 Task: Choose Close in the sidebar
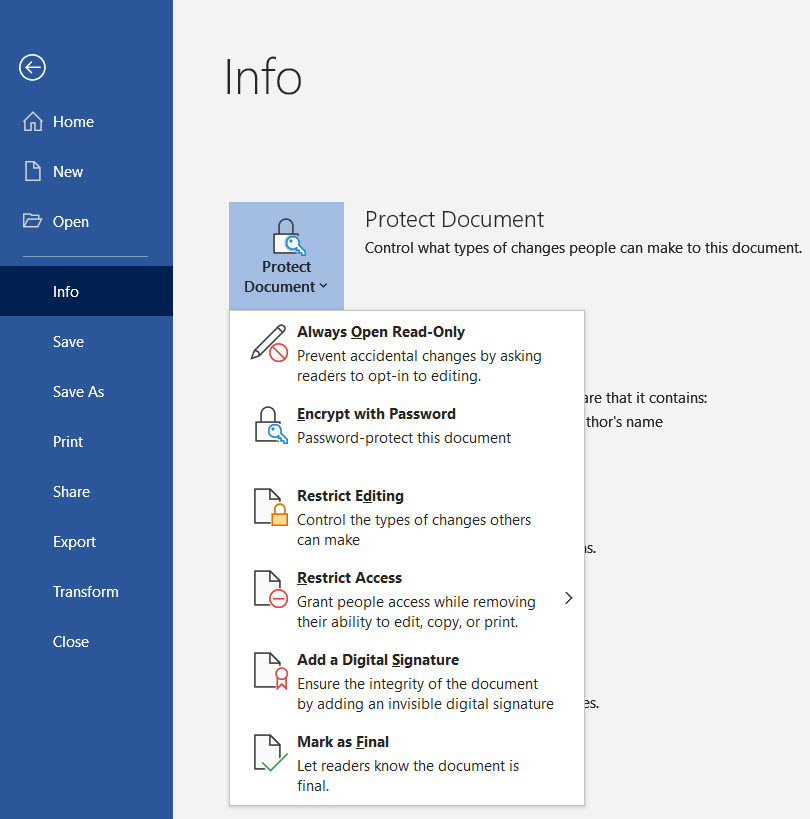pos(86,641)
